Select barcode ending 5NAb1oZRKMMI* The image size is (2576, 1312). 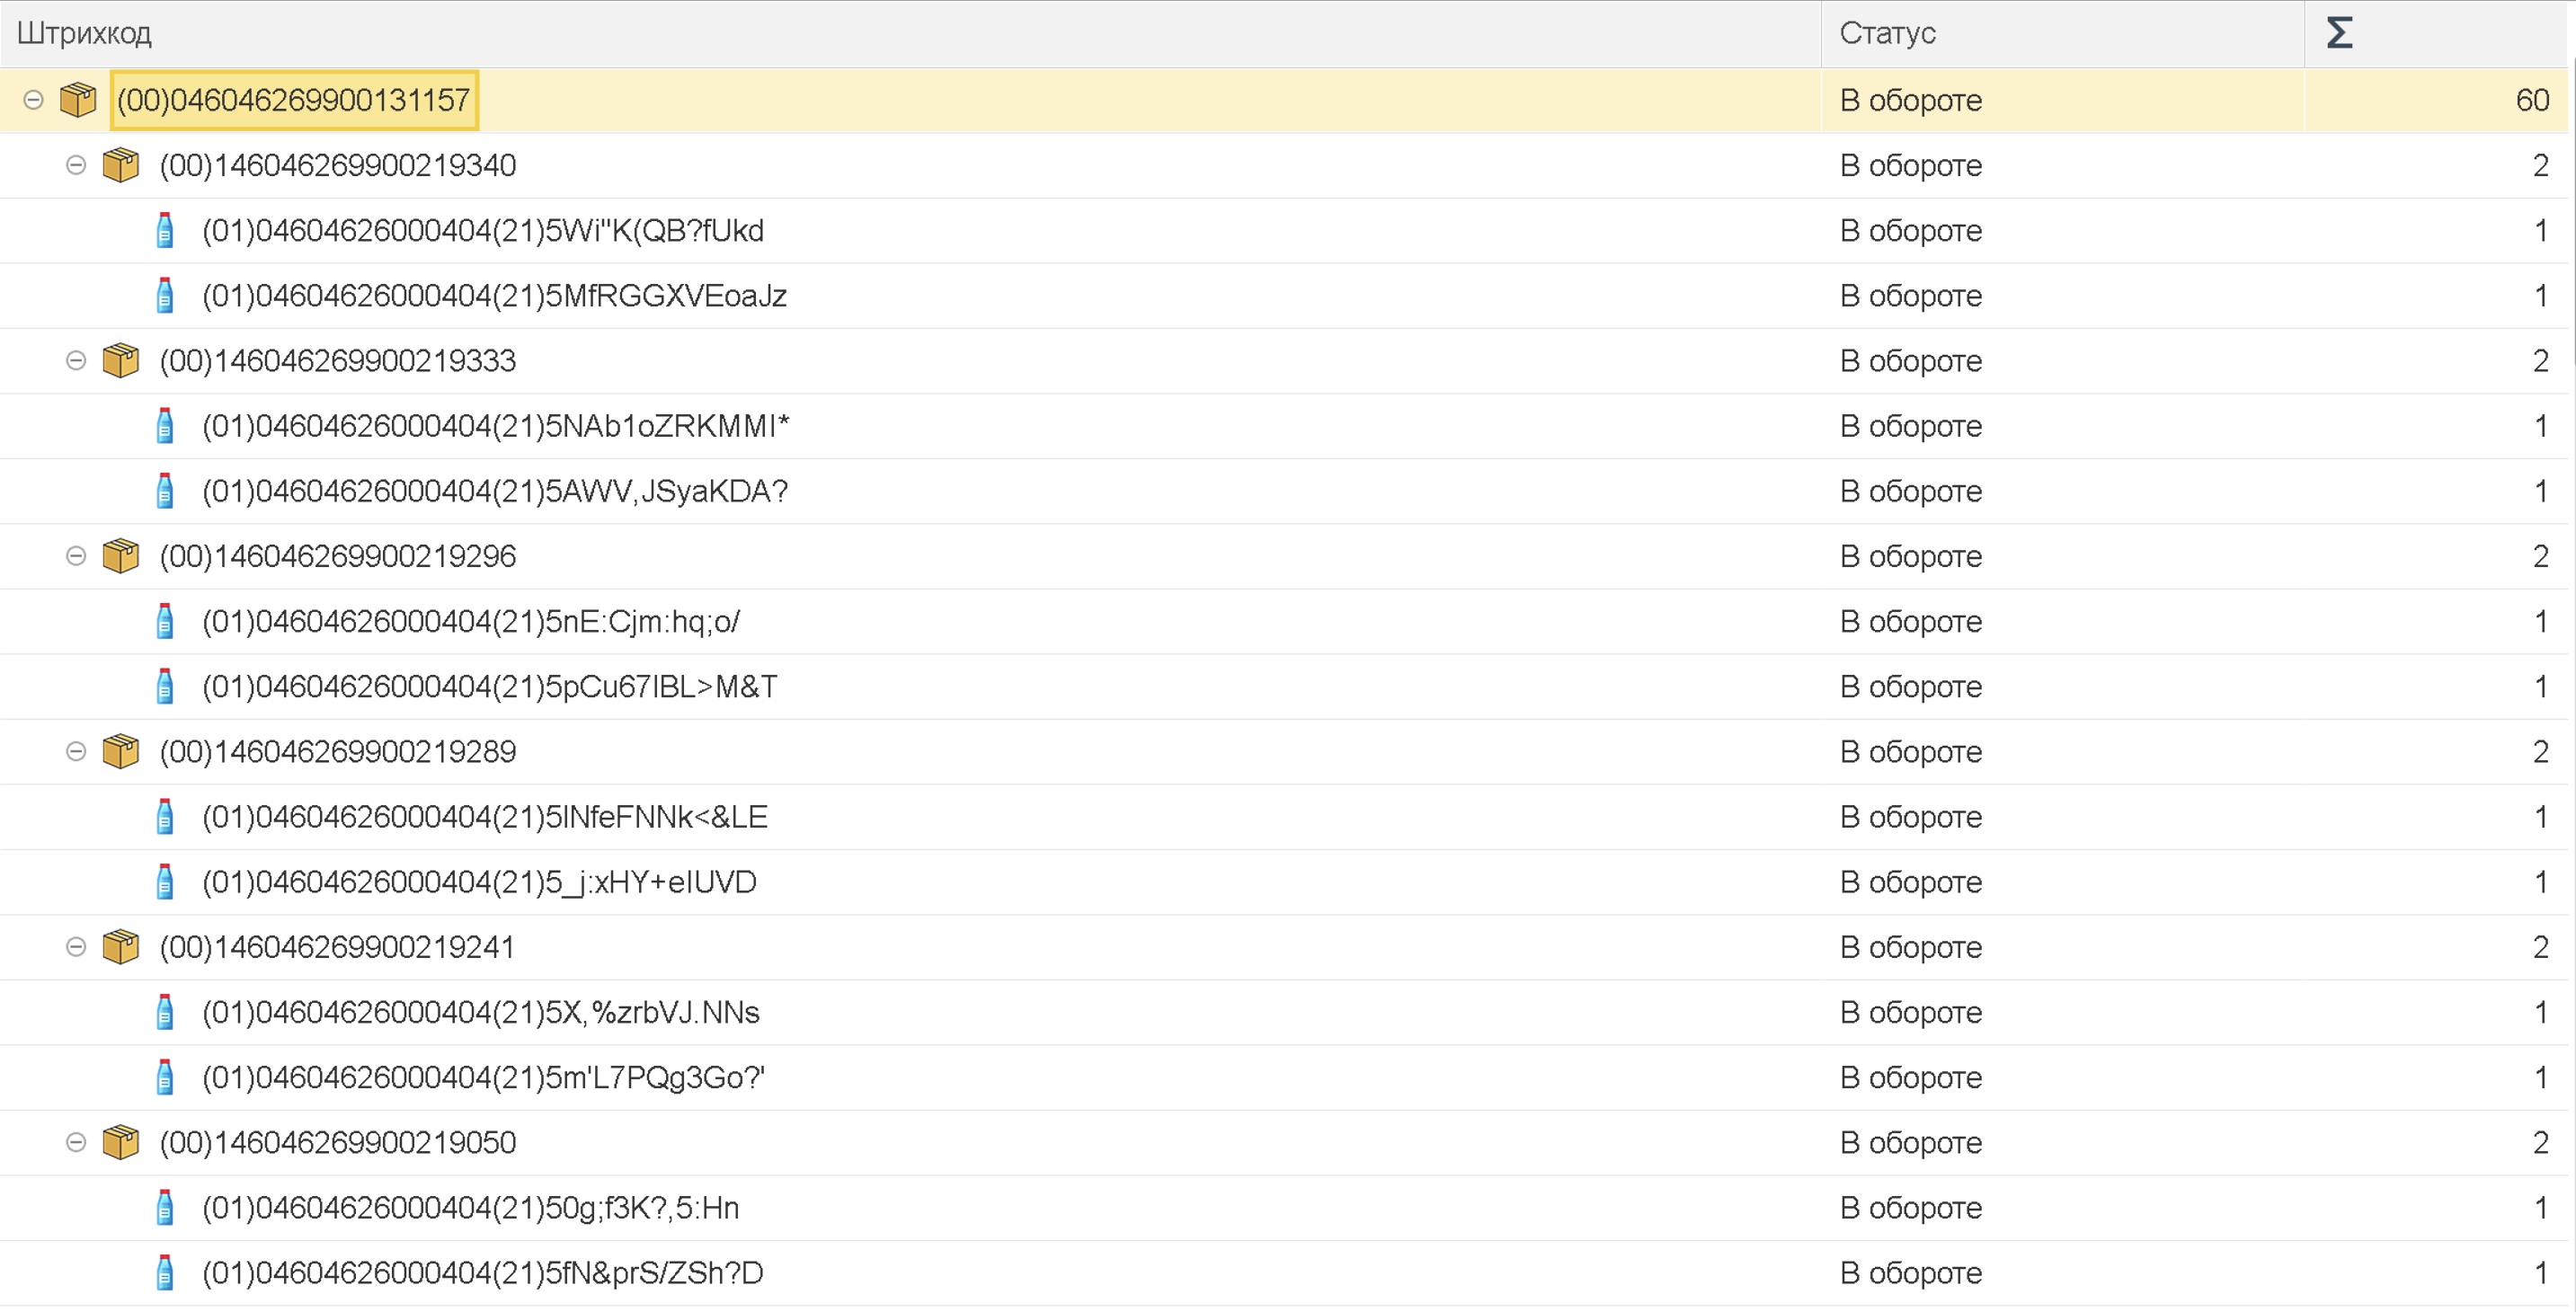tap(496, 426)
